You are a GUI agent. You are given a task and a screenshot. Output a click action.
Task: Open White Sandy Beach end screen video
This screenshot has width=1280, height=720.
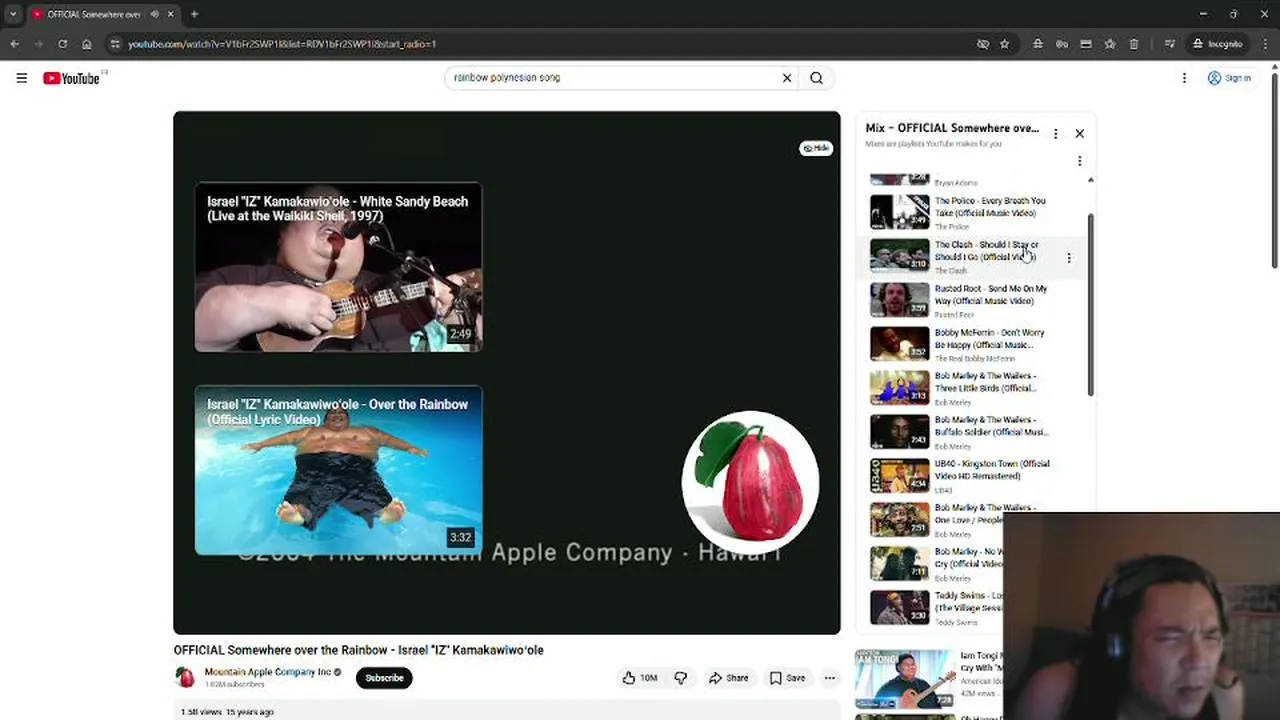338,267
